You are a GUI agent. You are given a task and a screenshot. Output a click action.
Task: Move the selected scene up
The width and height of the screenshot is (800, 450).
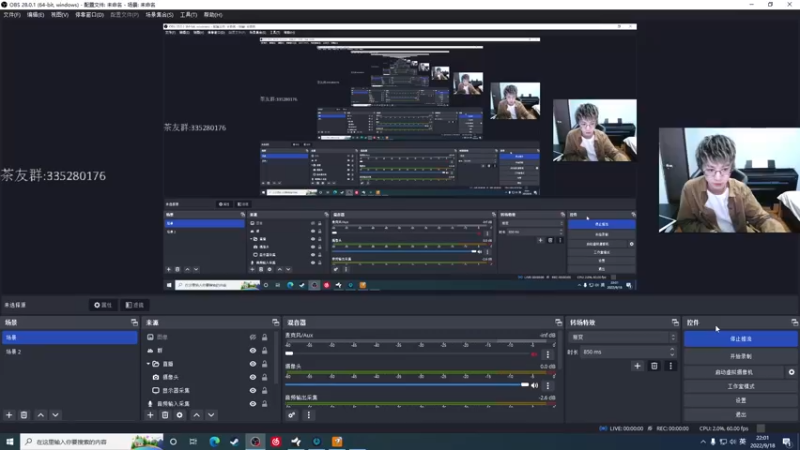[41, 415]
